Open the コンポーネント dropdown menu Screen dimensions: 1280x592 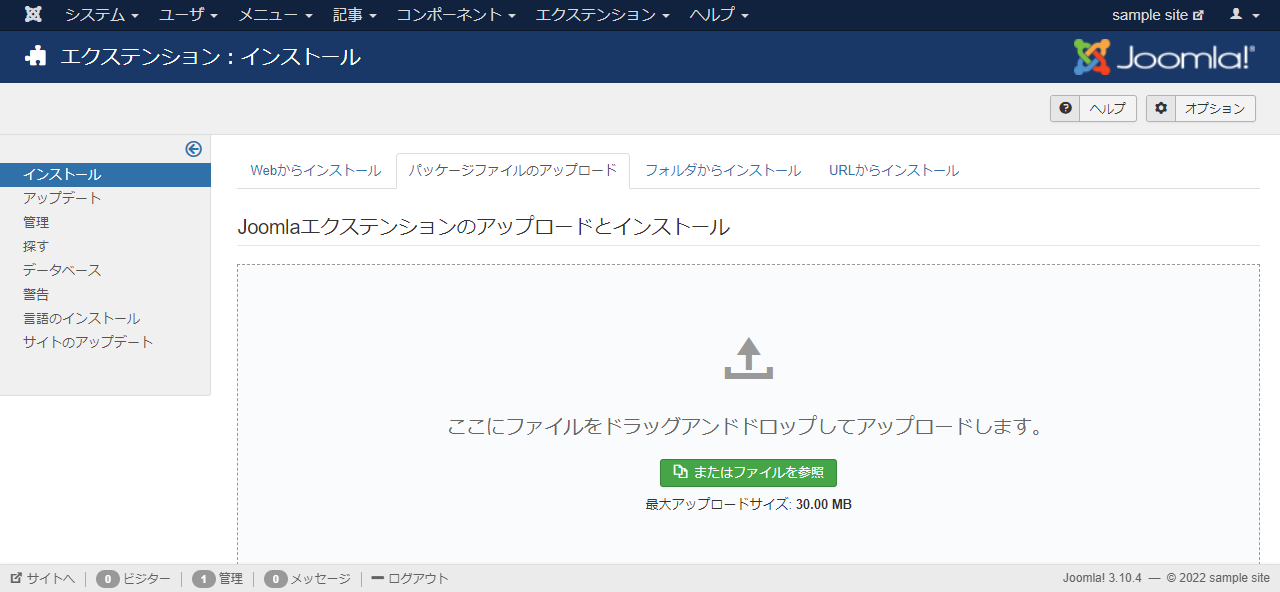click(x=455, y=15)
